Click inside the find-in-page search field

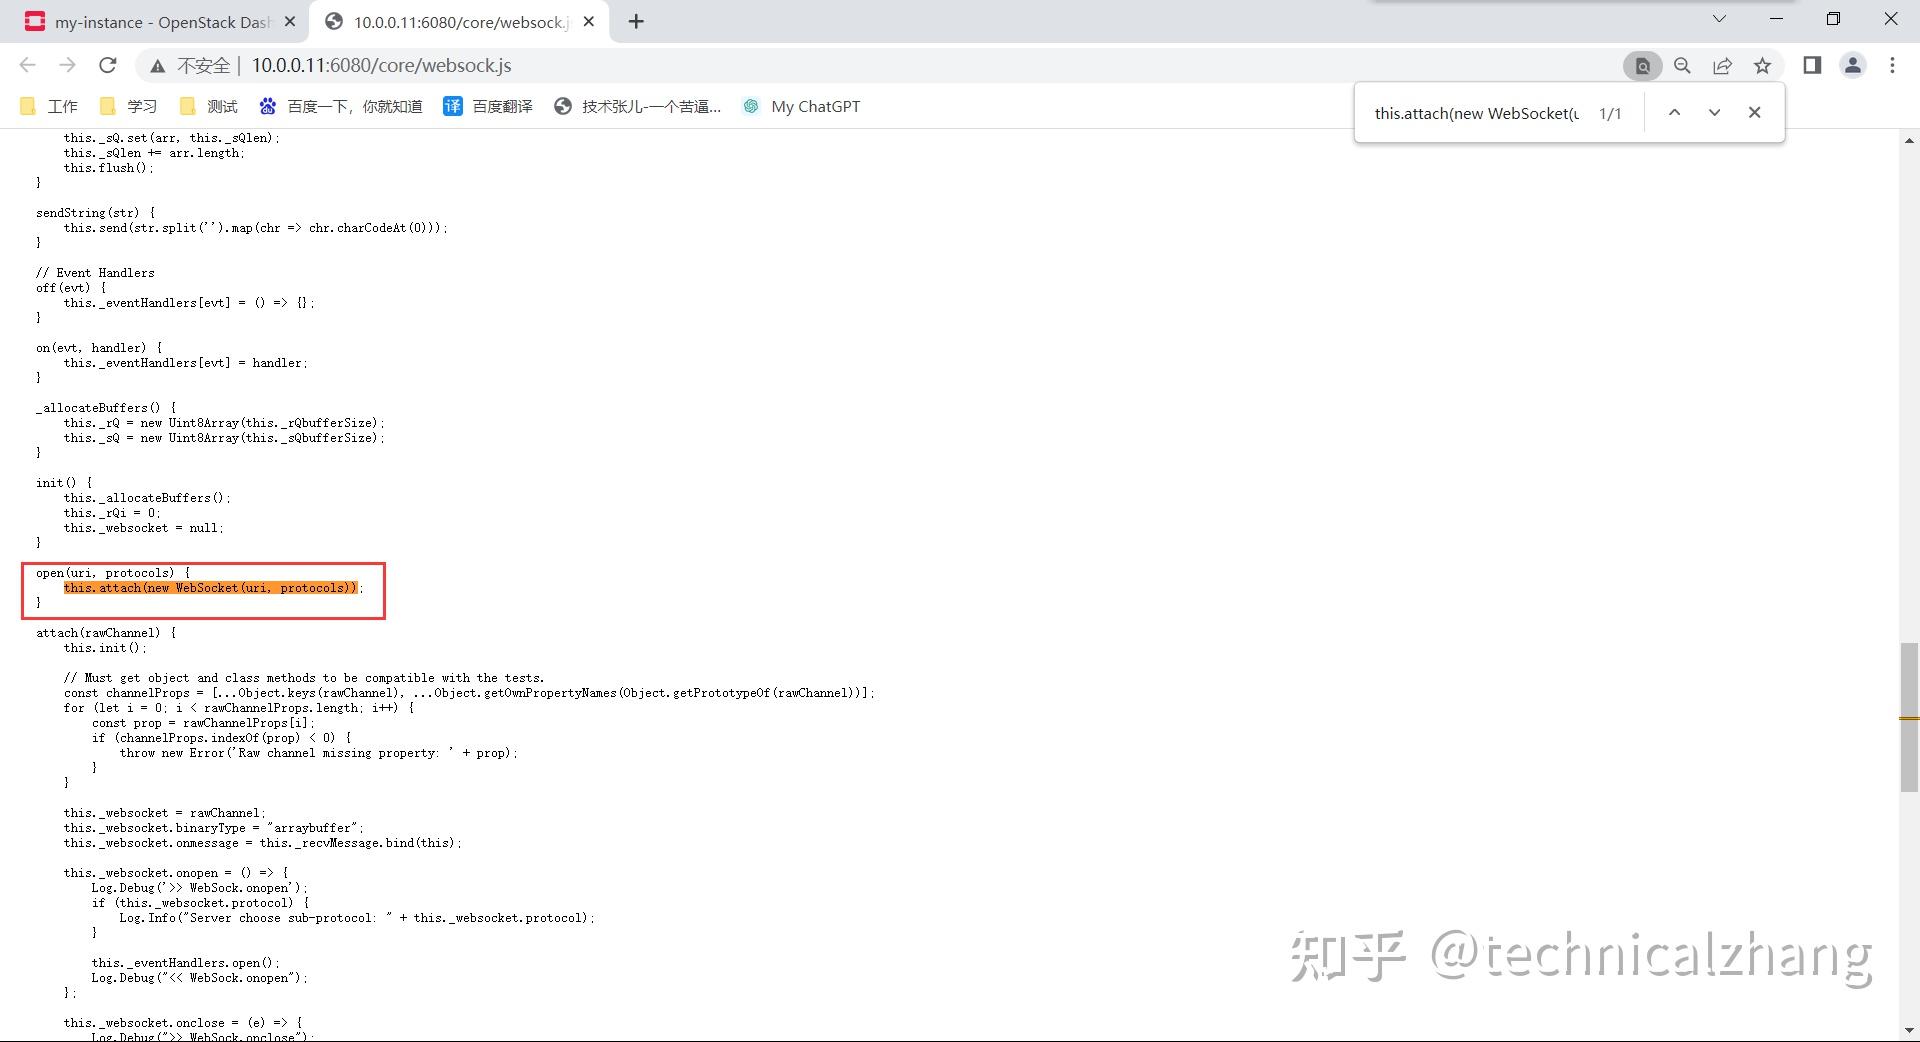(x=1470, y=113)
